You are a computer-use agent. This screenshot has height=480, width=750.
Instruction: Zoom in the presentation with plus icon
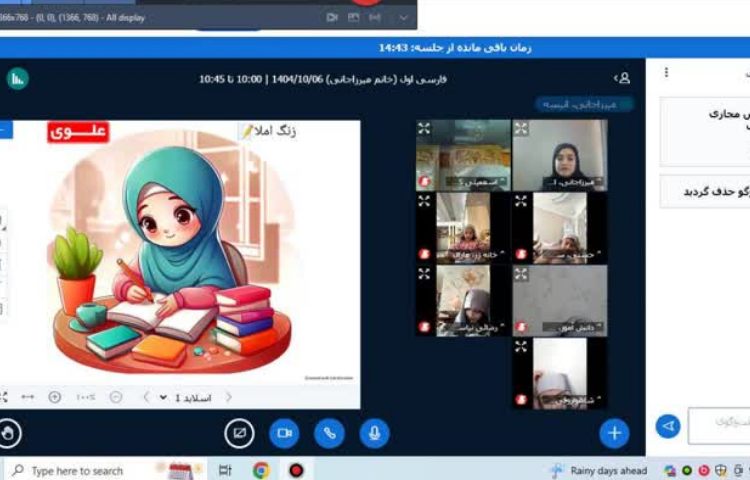(55, 397)
